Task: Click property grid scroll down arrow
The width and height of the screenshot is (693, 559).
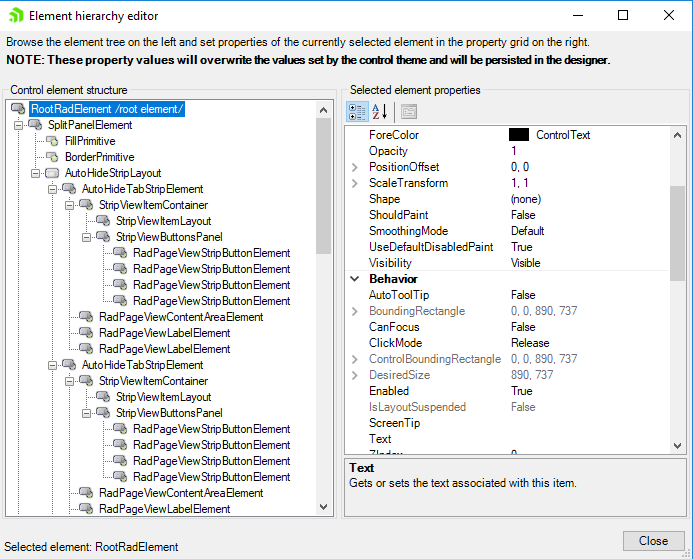Action: 677,445
